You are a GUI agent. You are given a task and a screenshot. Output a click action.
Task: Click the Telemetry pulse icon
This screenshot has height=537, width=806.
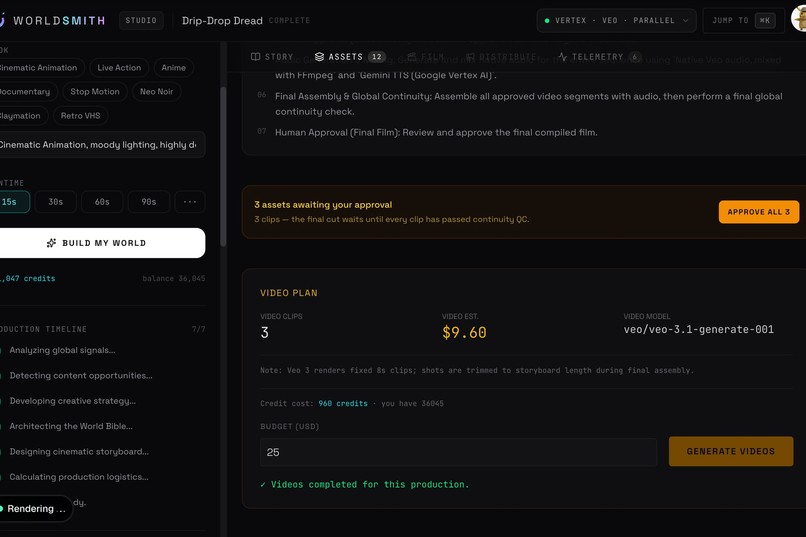(x=563, y=57)
